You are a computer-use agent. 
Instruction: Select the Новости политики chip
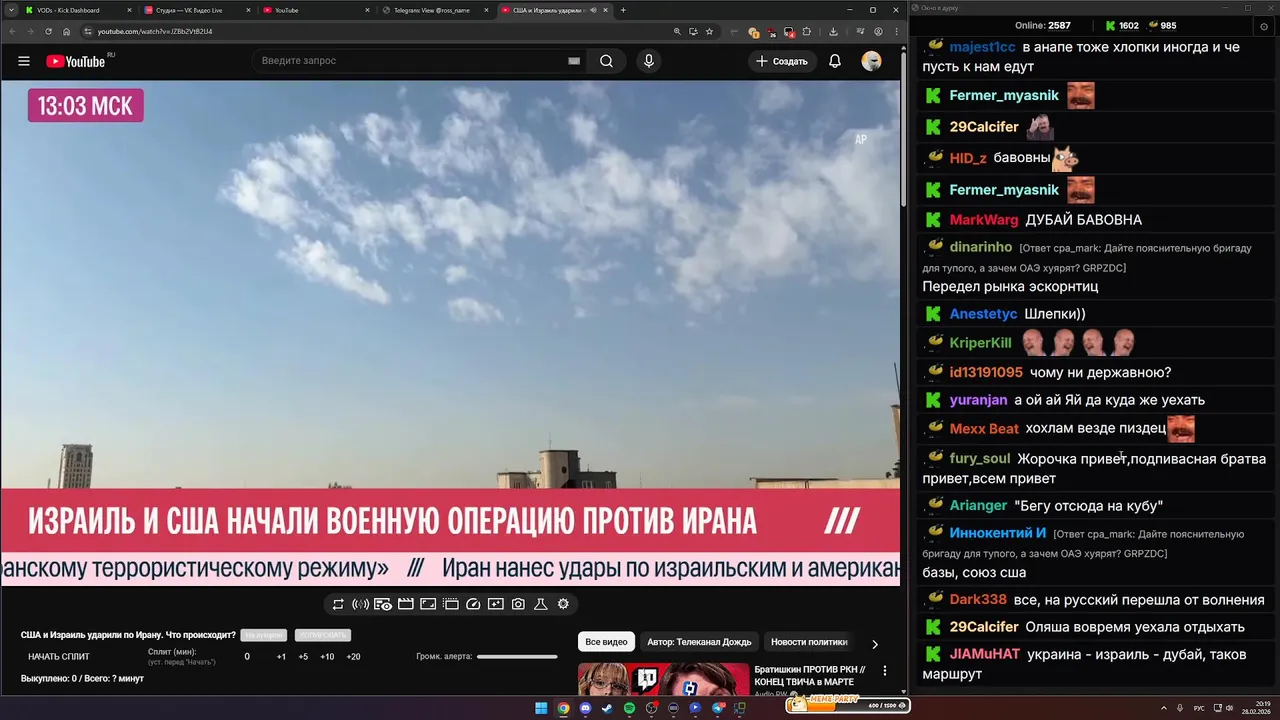click(809, 642)
